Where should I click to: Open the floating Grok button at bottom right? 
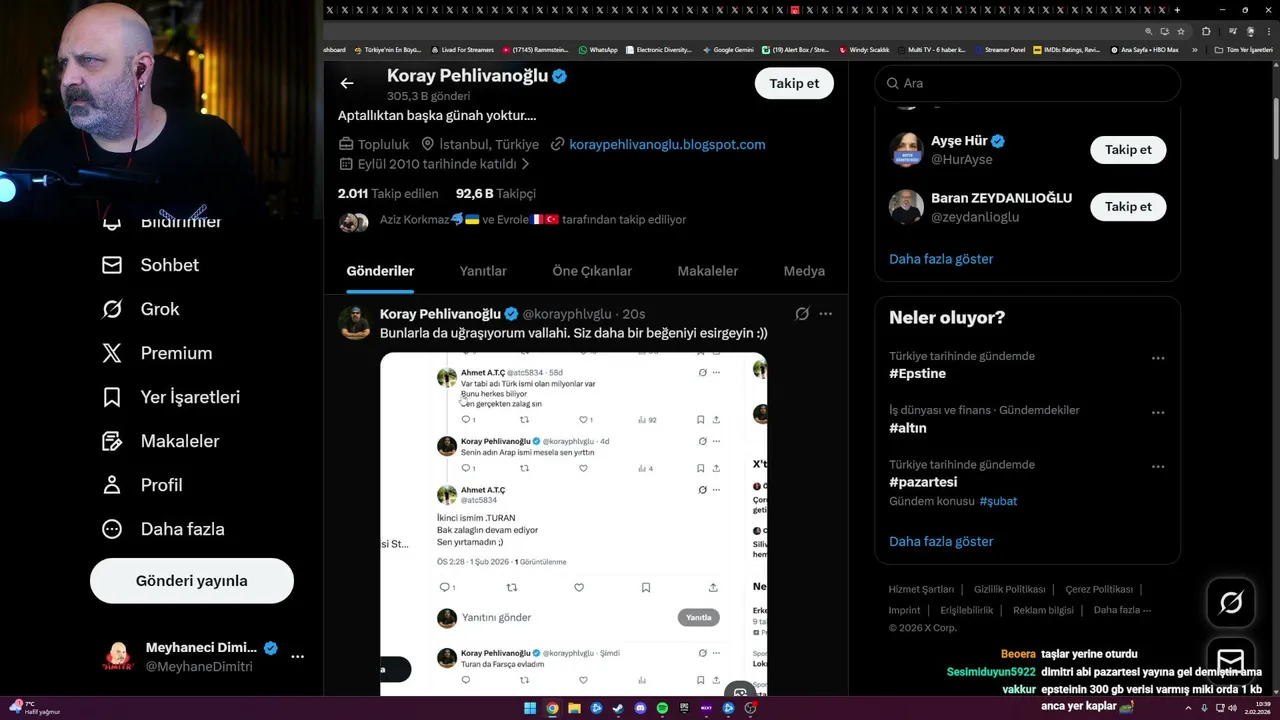coord(1231,602)
